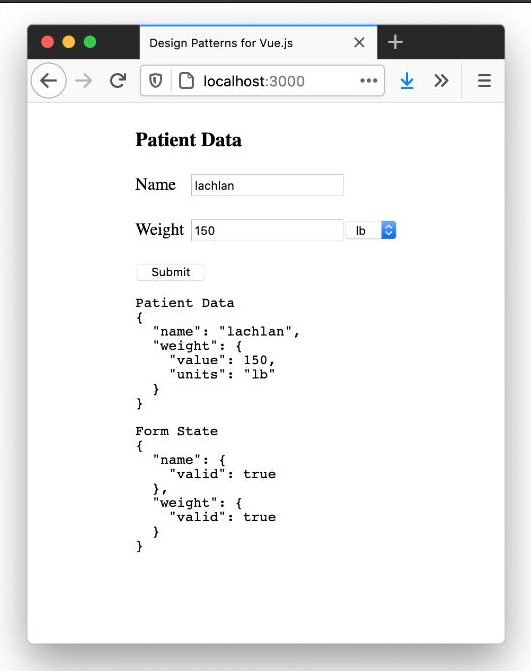Focus the Weight field showing 150

[x=267, y=230]
